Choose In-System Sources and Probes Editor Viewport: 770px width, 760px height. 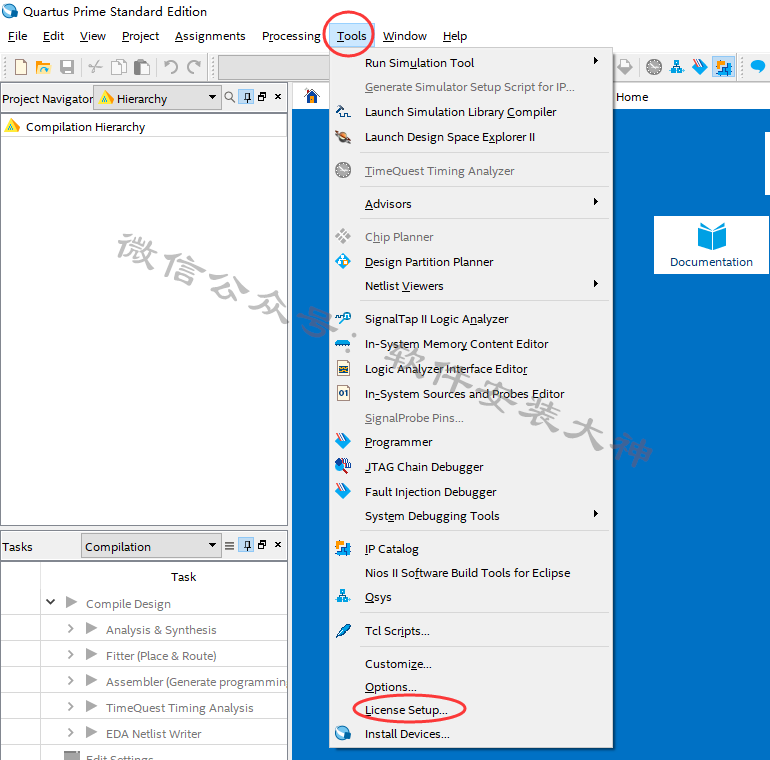[471, 394]
